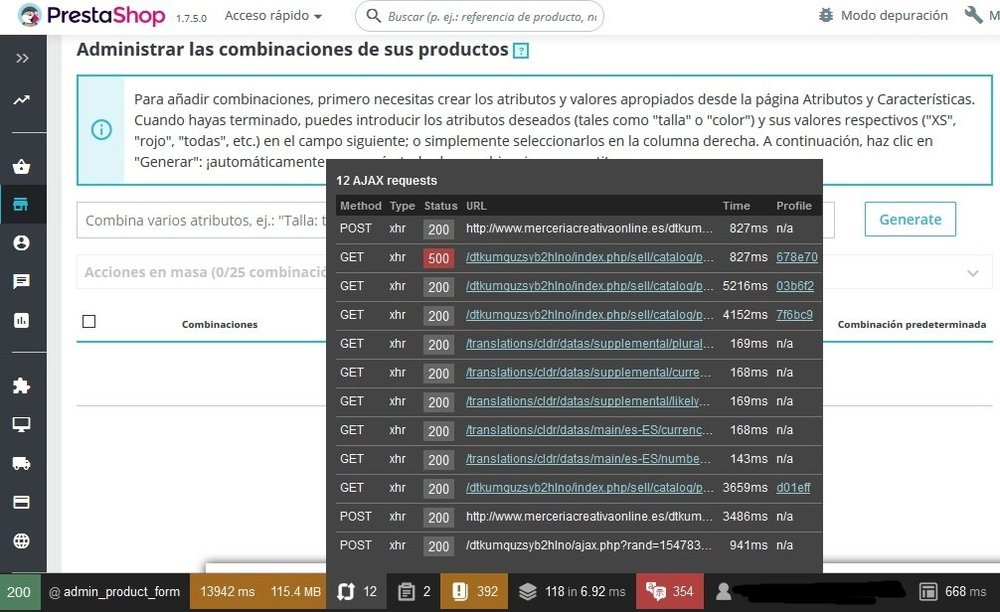
Task: Open the Design monitor icon
Action: pyautogui.click(x=22, y=424)
